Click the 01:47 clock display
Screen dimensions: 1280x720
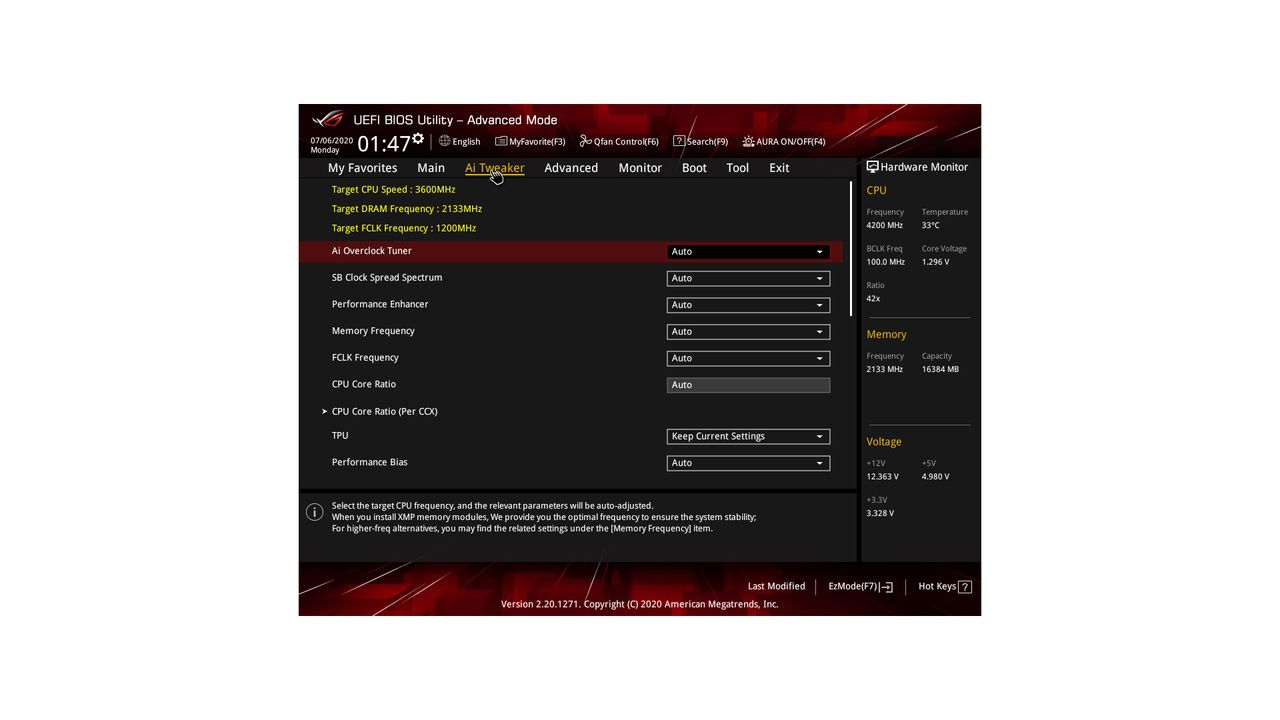tap(383, 145)
